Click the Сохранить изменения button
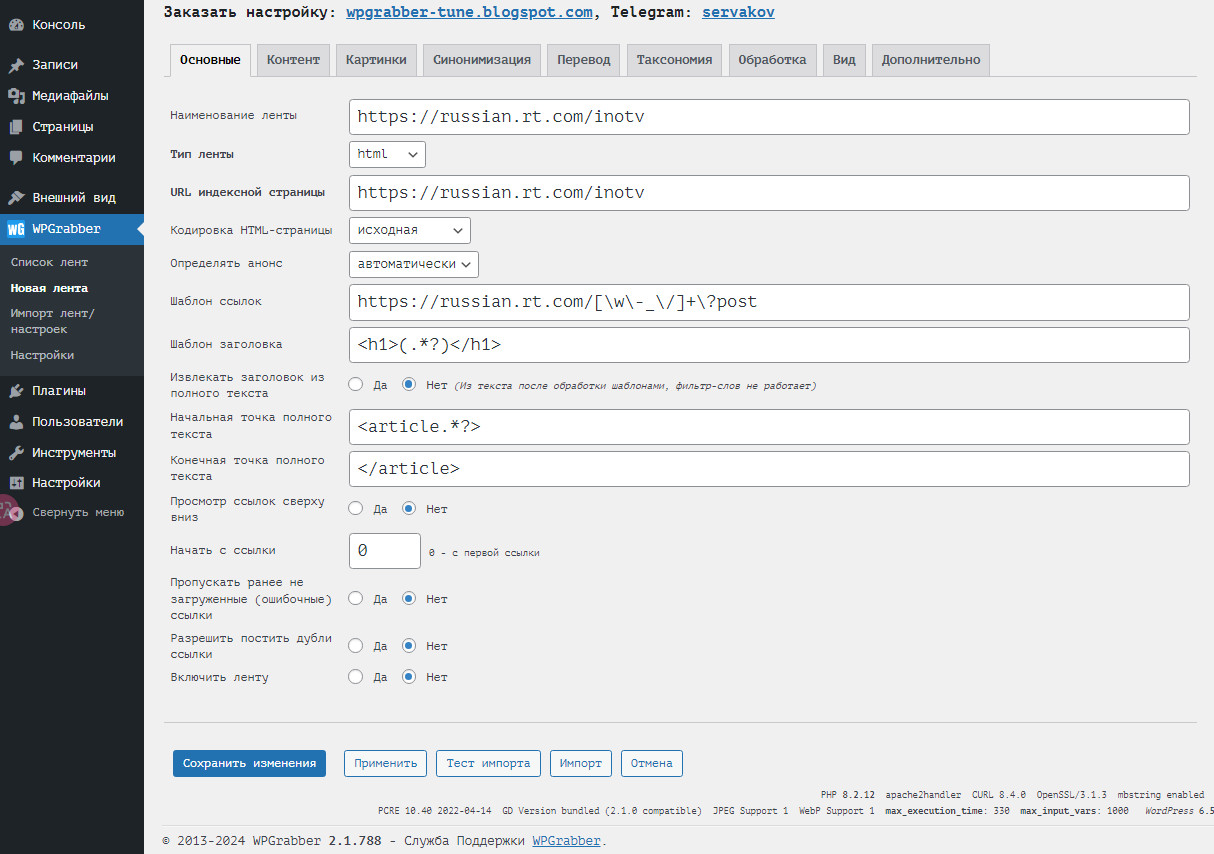This screenshot has height=854, width=1214. point(249,763)
